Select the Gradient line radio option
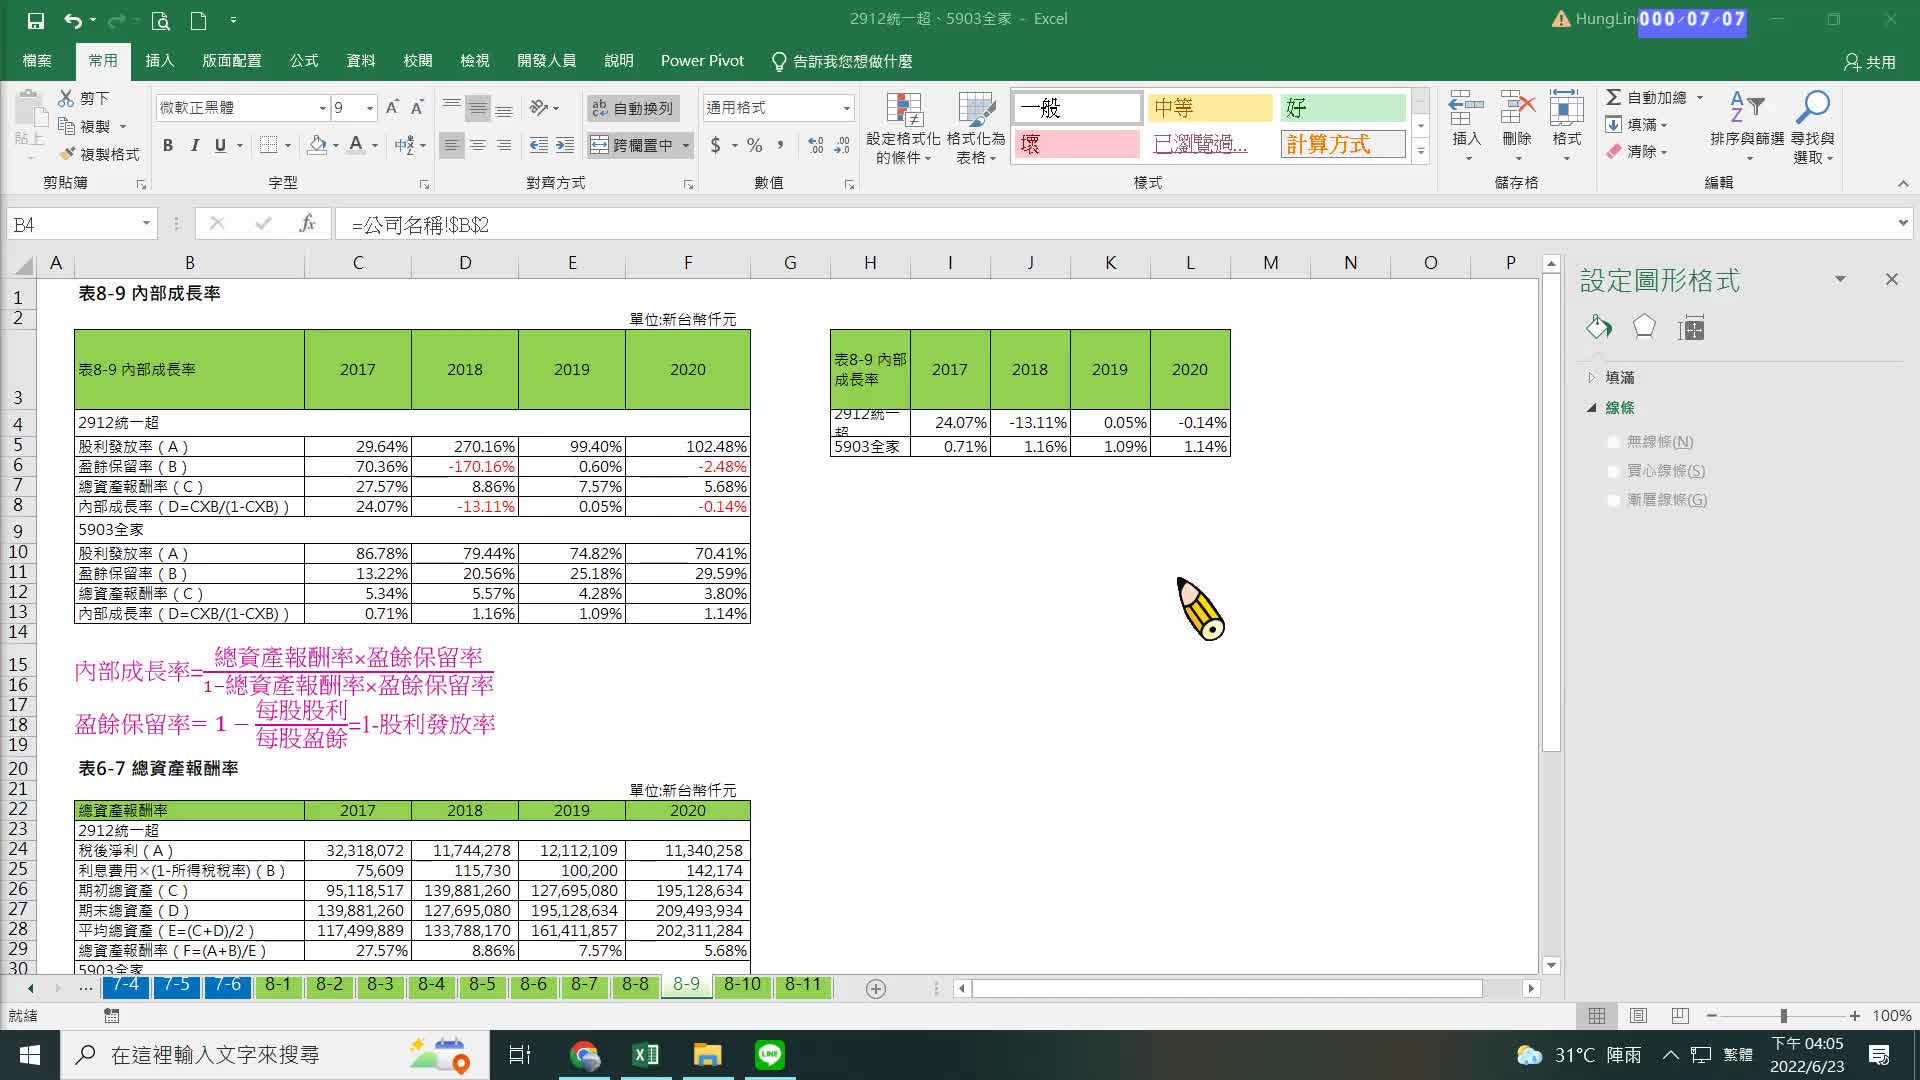Screen dimensions: 1920x1080 [x=1613, y=500]
